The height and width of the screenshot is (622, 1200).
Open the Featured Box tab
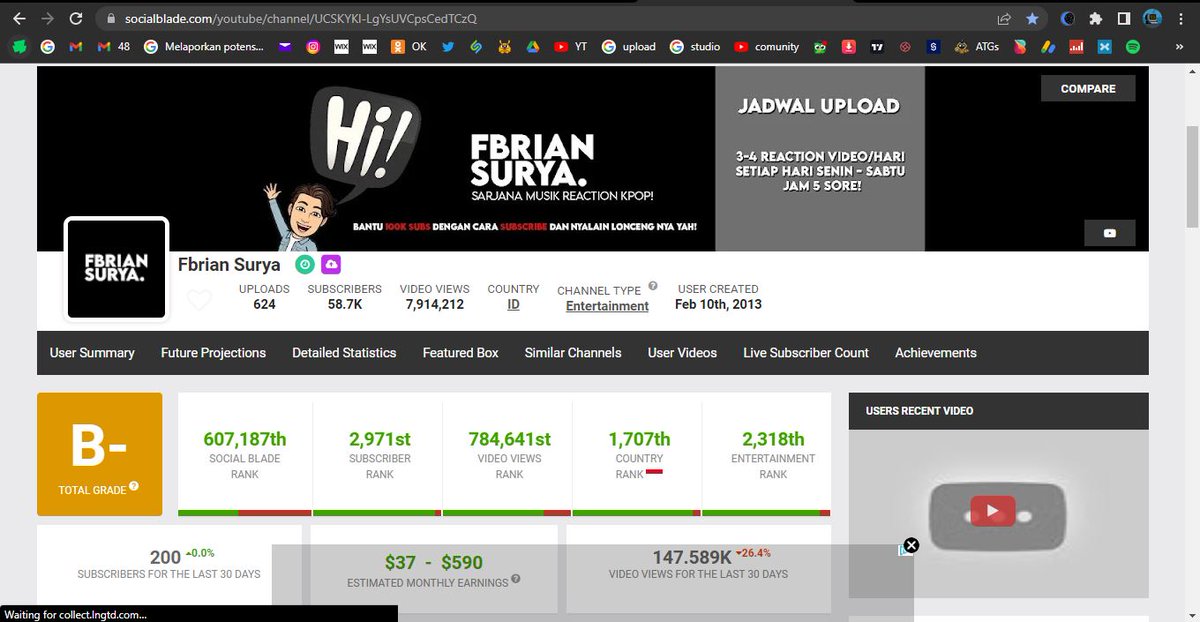tap(460, 353)
